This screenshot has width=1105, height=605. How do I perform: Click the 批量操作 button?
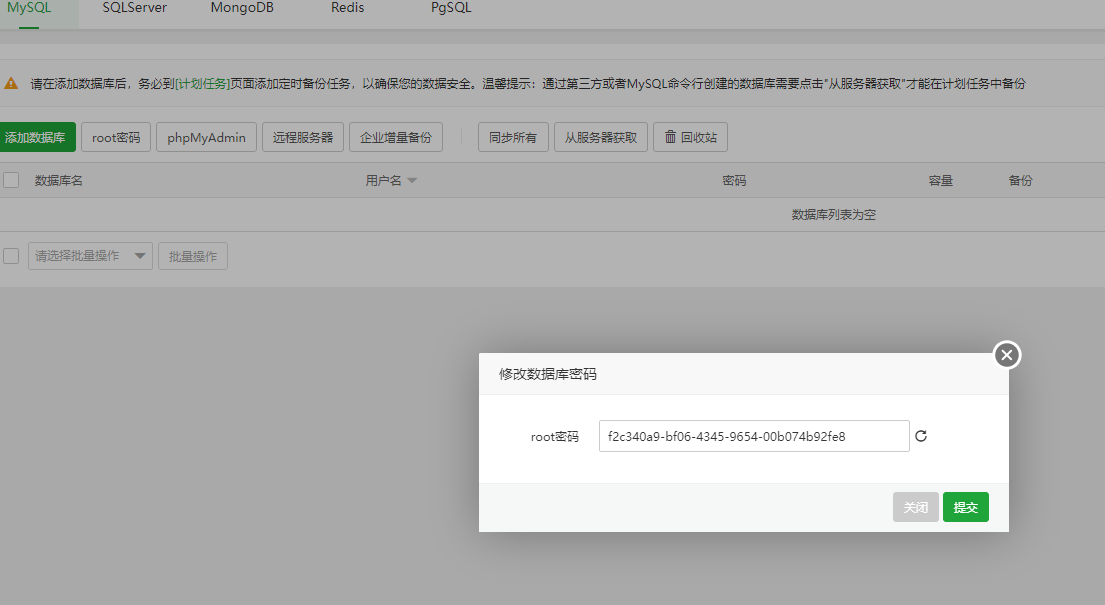point(193,255)
